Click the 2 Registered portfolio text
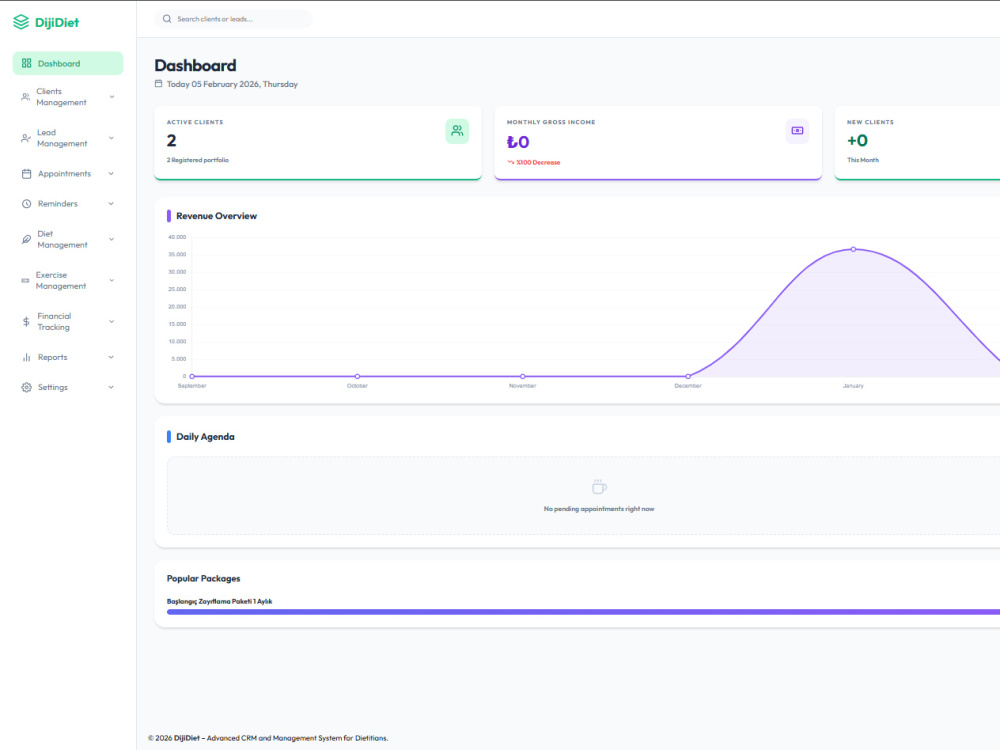Image resolution: width=1000 pixels, height=750 pixels. click(x=198, y=160)
